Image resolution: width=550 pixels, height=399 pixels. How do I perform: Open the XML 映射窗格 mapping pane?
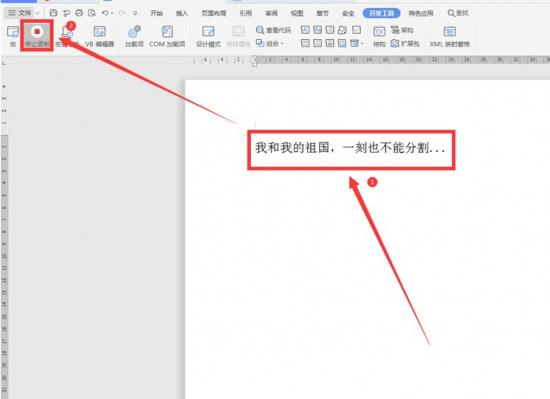click(450, 36)
